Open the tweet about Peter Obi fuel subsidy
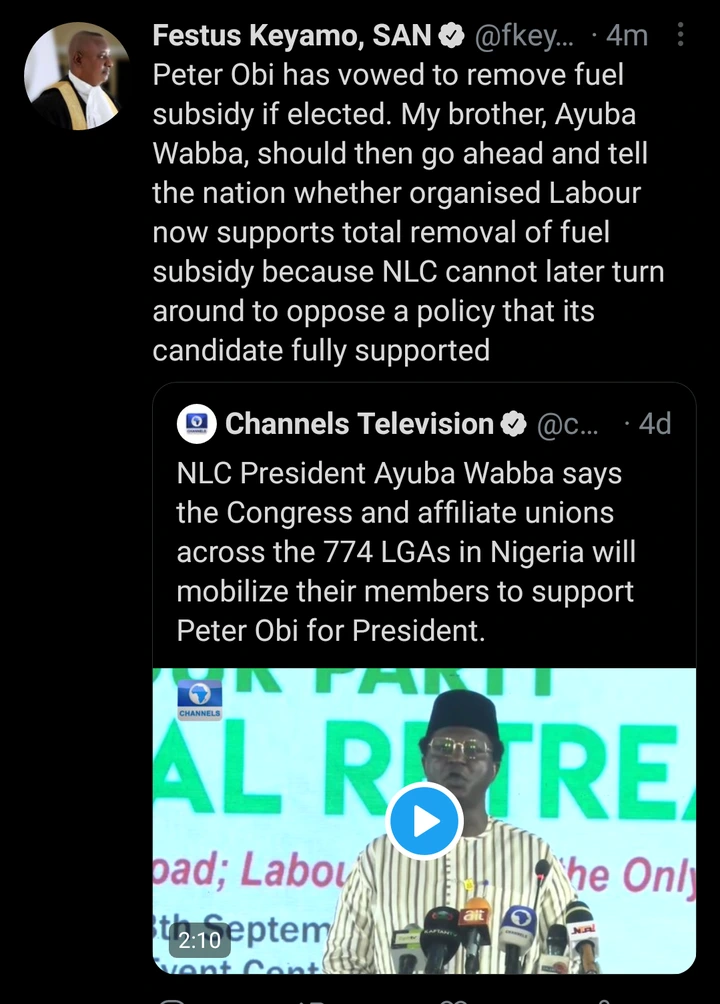Image resolution: width=720 pixels, height=1004 pixels. coord(412,210)
